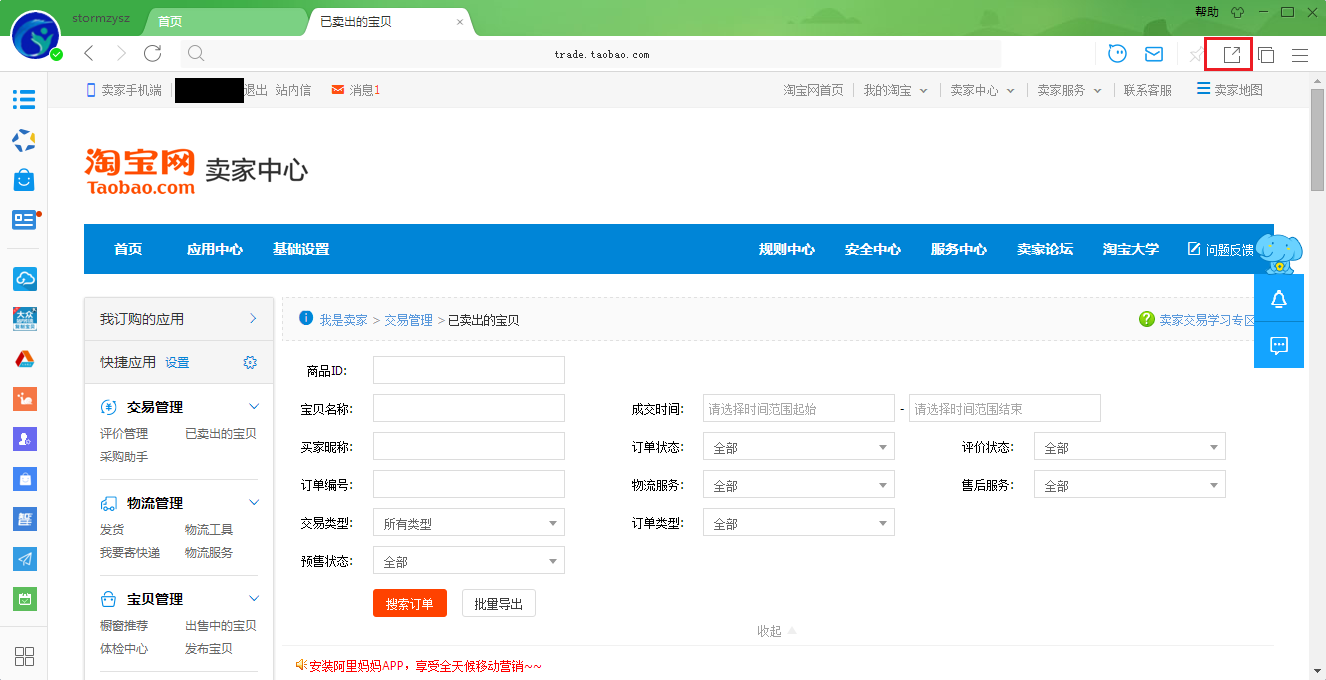
Task: Open the green calendar sidebar icon
Action: click(24, 599)
